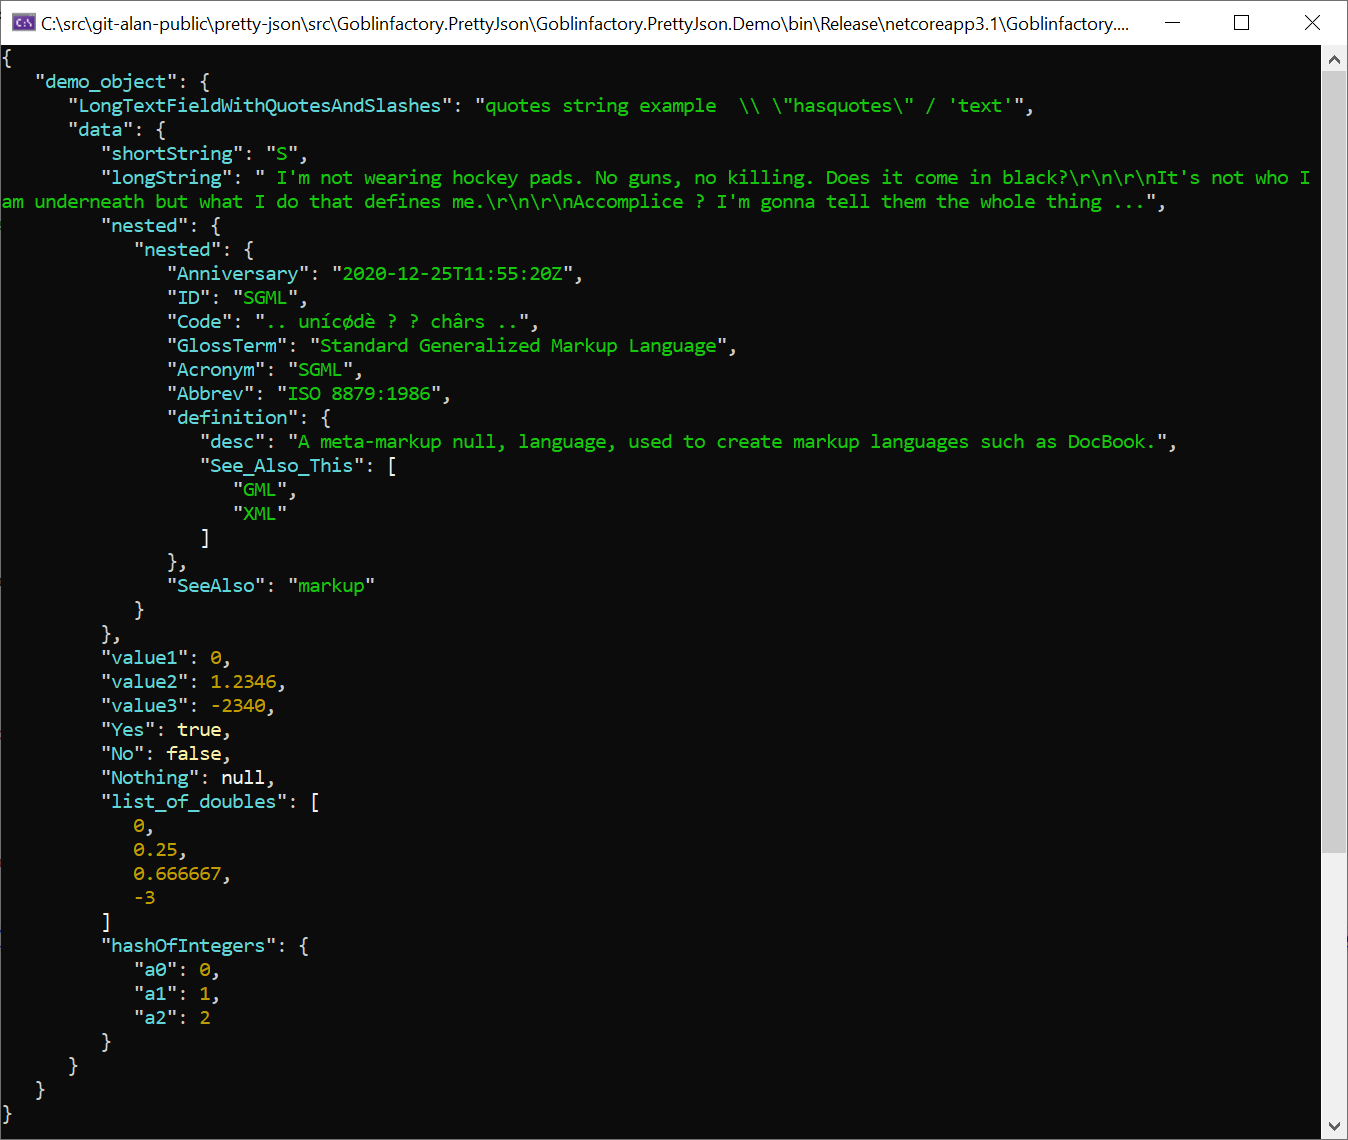This screenshot has width=1348, height=1140.
Task: Click the "Code" key
Action: (199, 322)
